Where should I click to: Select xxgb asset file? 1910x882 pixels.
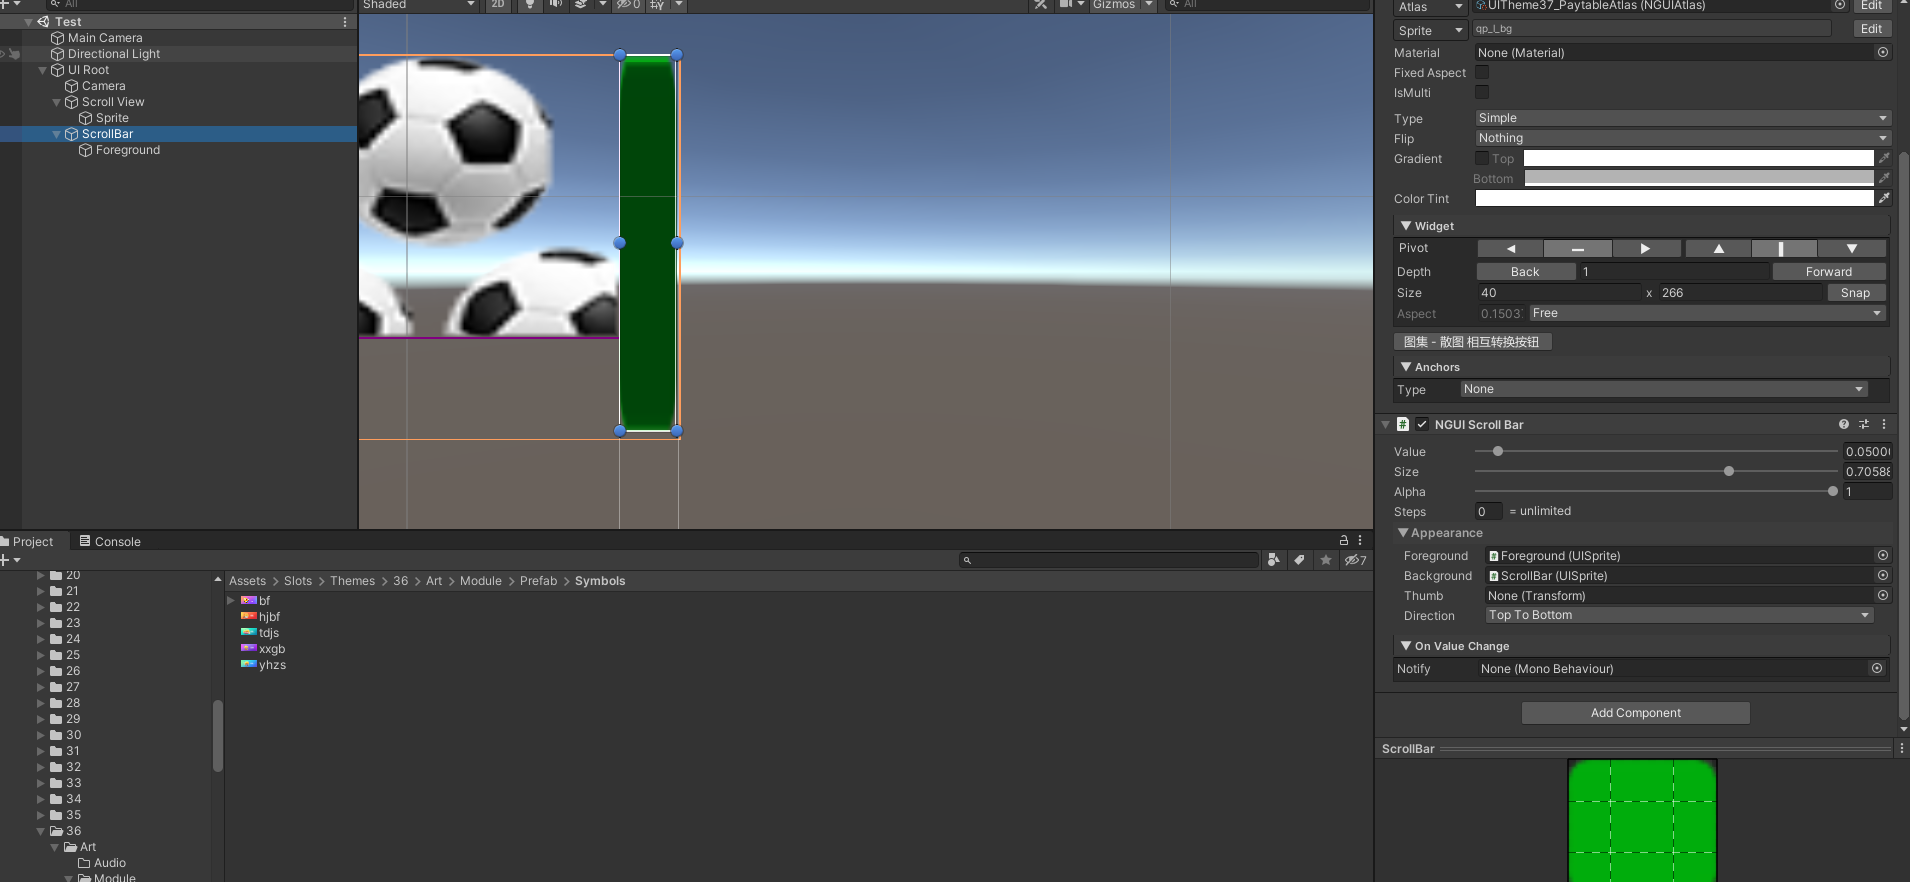tap(272, 649)
